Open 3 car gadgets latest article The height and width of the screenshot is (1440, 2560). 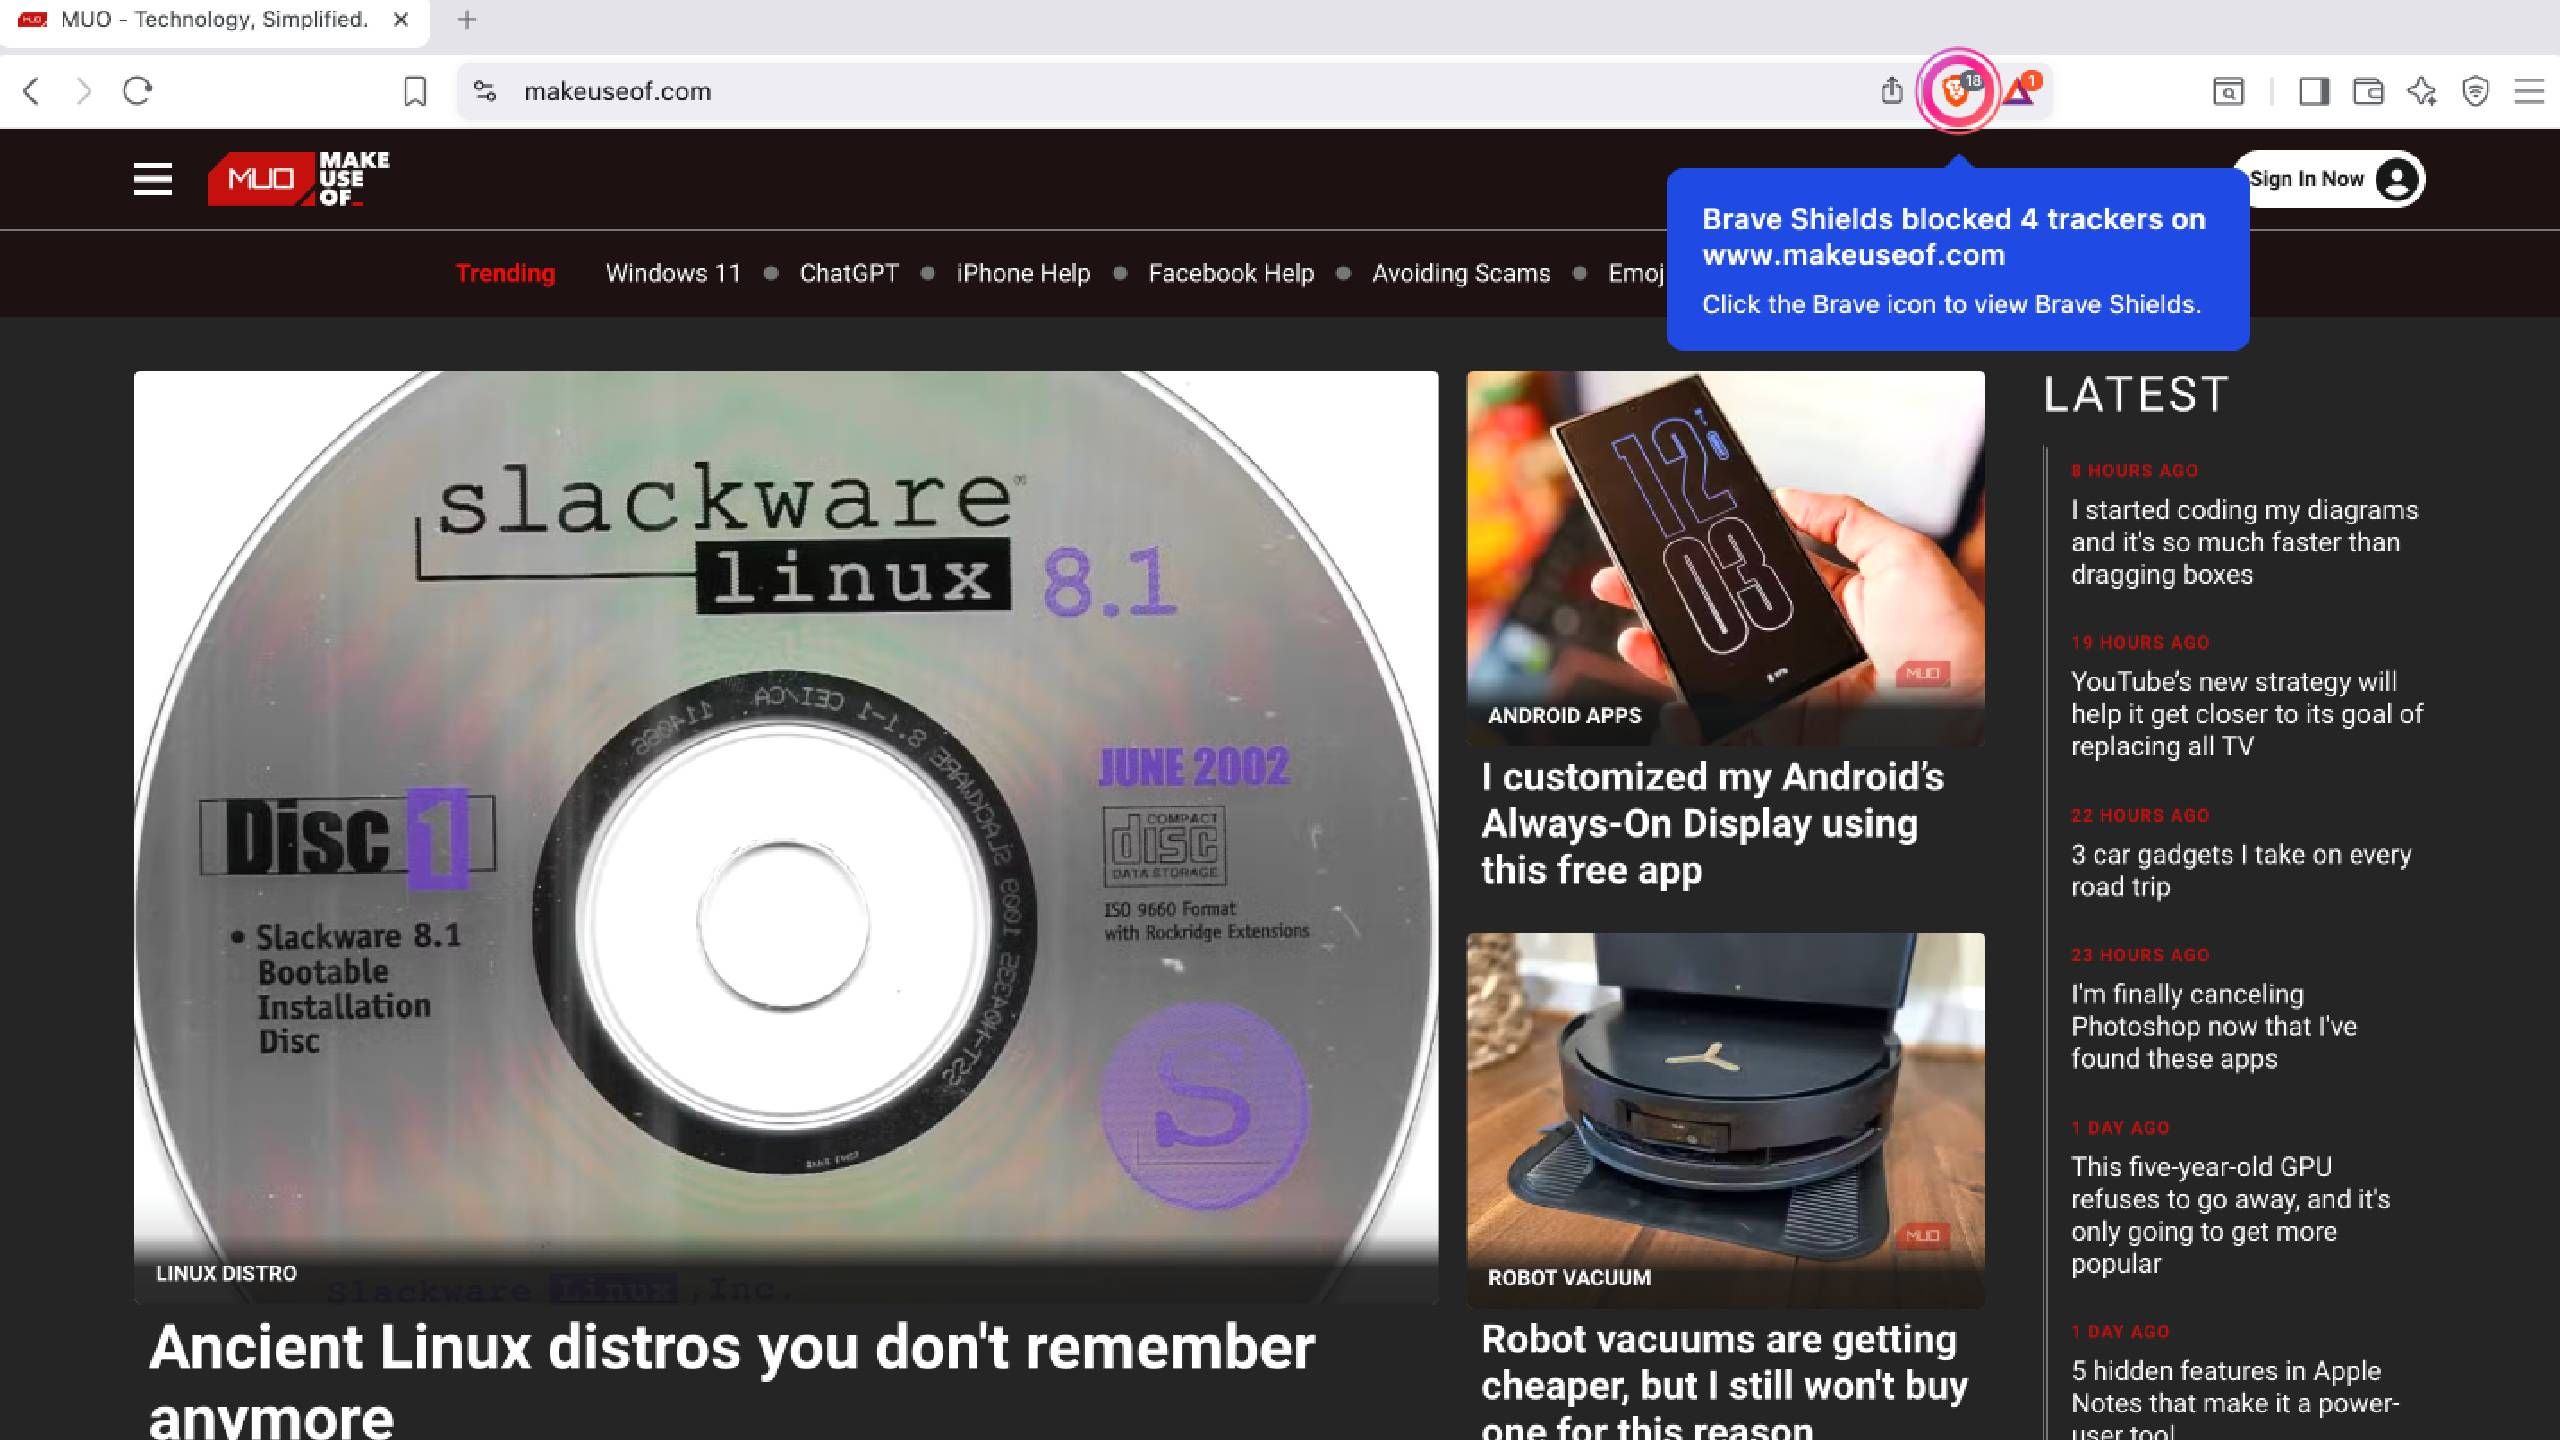pyautogui.click(x=2241, y=871)
